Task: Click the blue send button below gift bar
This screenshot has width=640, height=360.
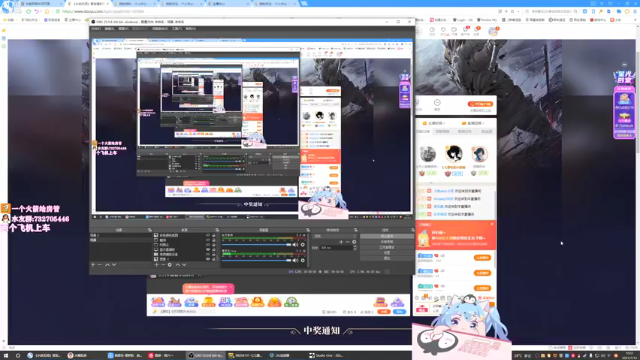Action: click(400, 311)
